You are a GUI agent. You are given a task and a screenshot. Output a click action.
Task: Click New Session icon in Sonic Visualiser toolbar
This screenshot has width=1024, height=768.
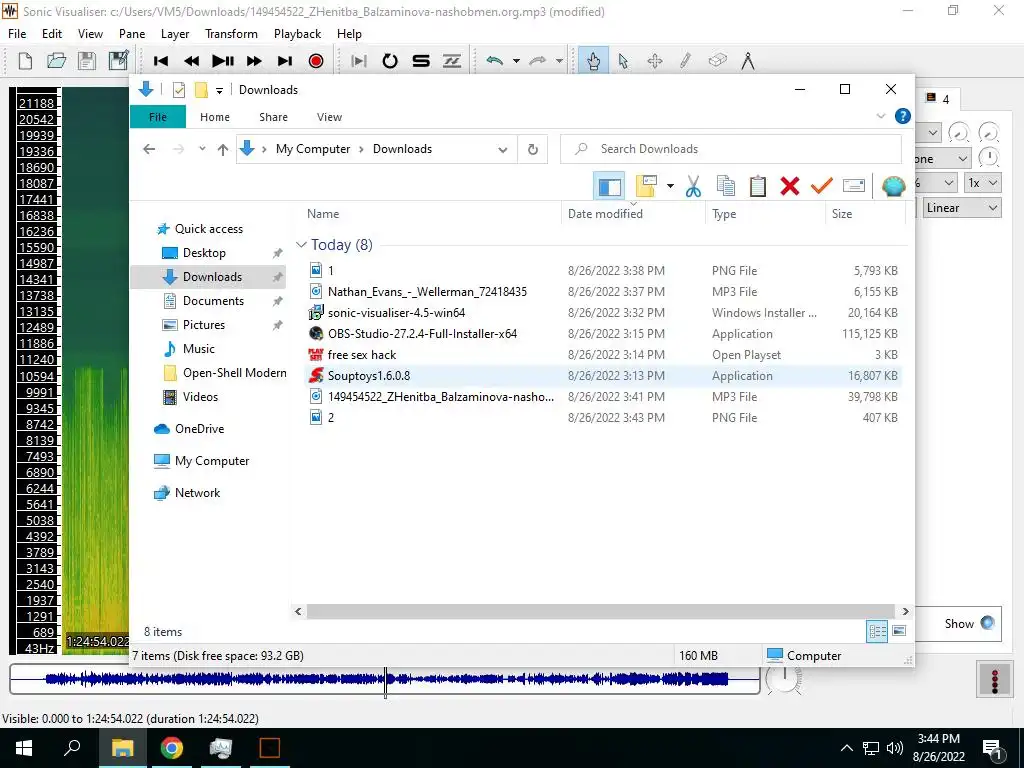pyautogui.click(x=25, y=61)
